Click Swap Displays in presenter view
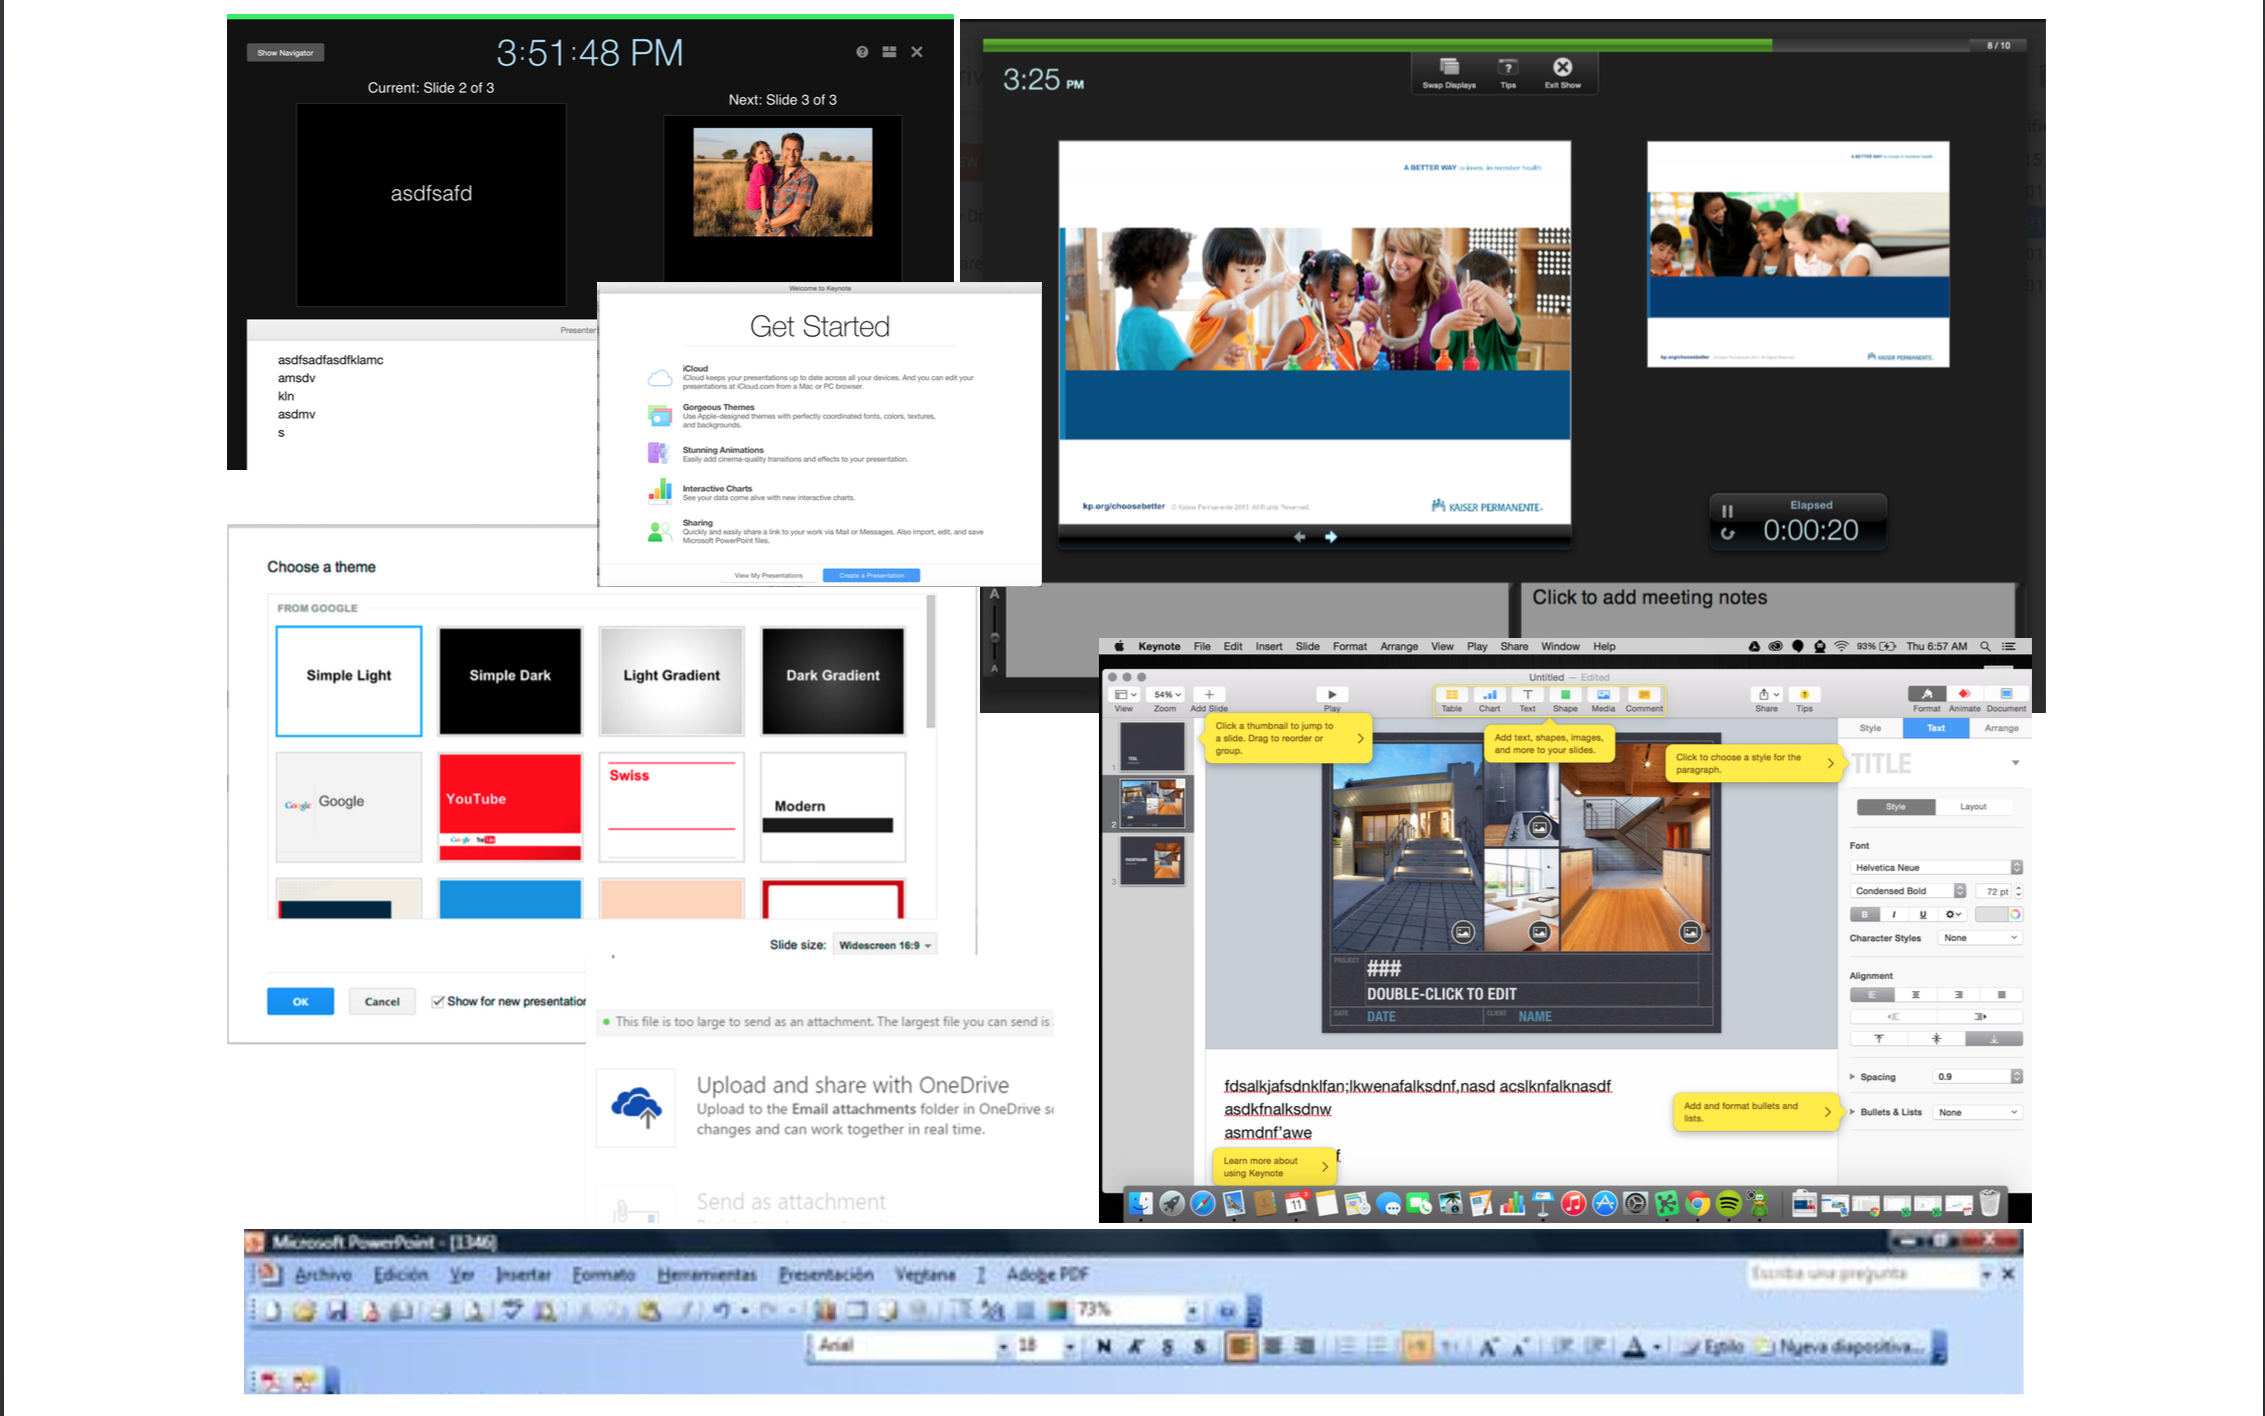Viewport: 2265px width, 1416px height. click(x=1449, y=72)
